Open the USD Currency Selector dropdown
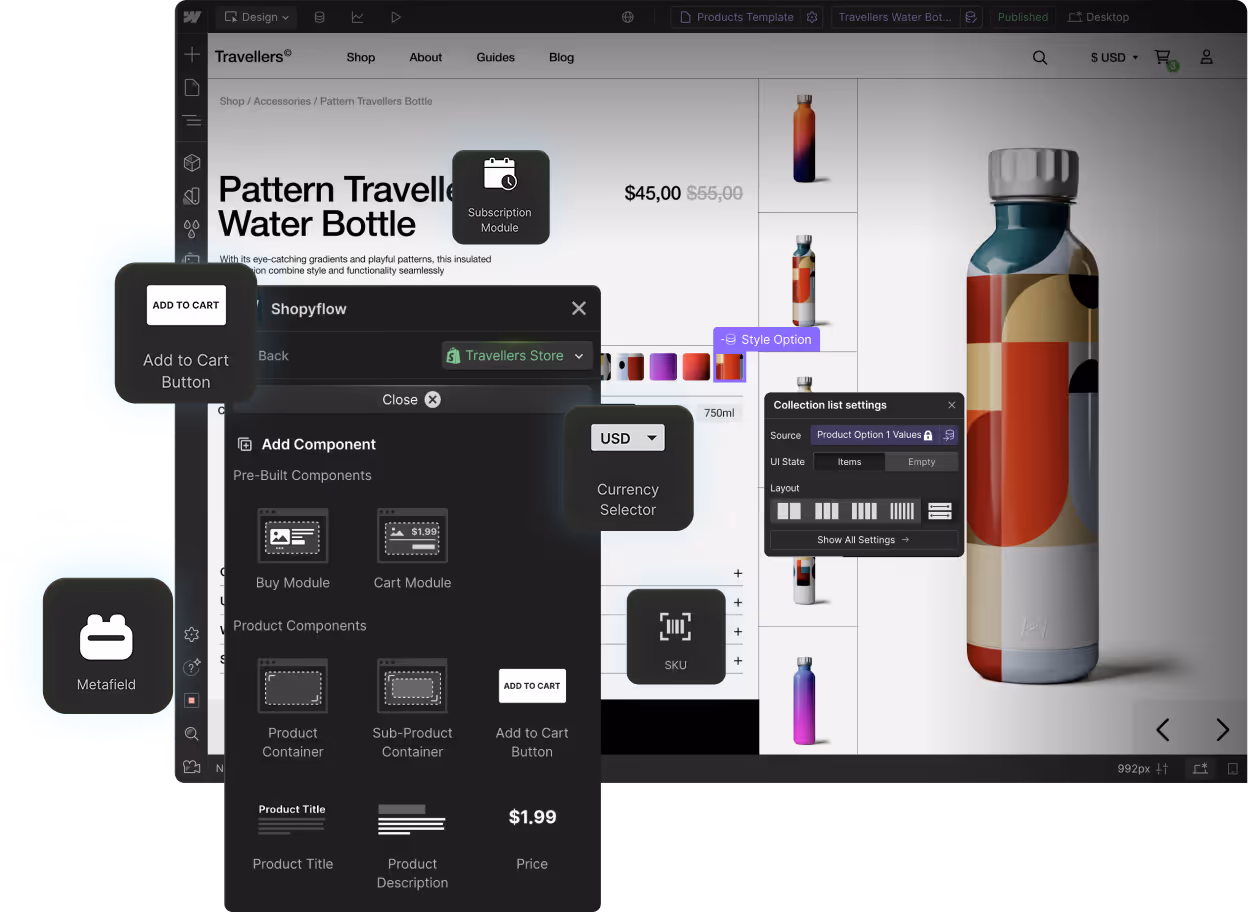Image resolution: width=1248 pixels, height=912 pixels. 628,438
